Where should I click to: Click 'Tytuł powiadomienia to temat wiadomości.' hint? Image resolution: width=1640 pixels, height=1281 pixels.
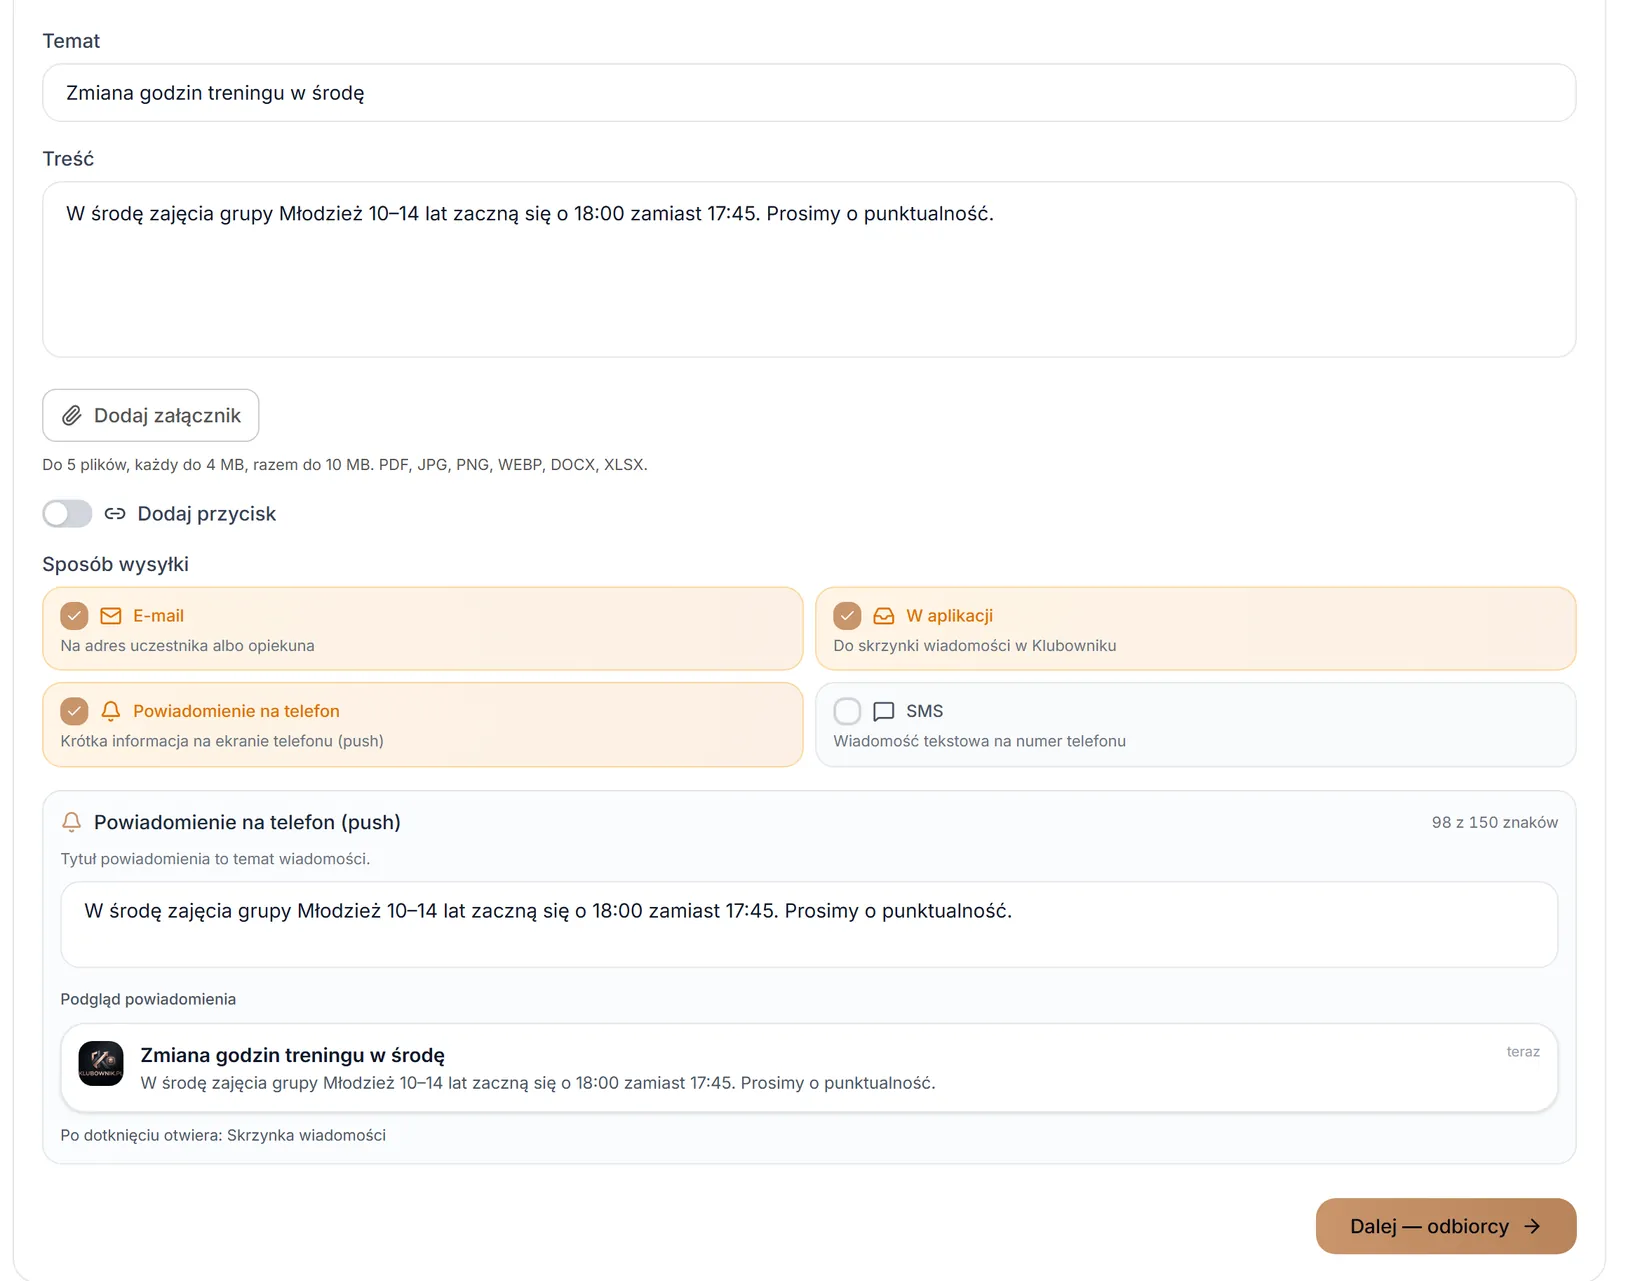(215, 859)
